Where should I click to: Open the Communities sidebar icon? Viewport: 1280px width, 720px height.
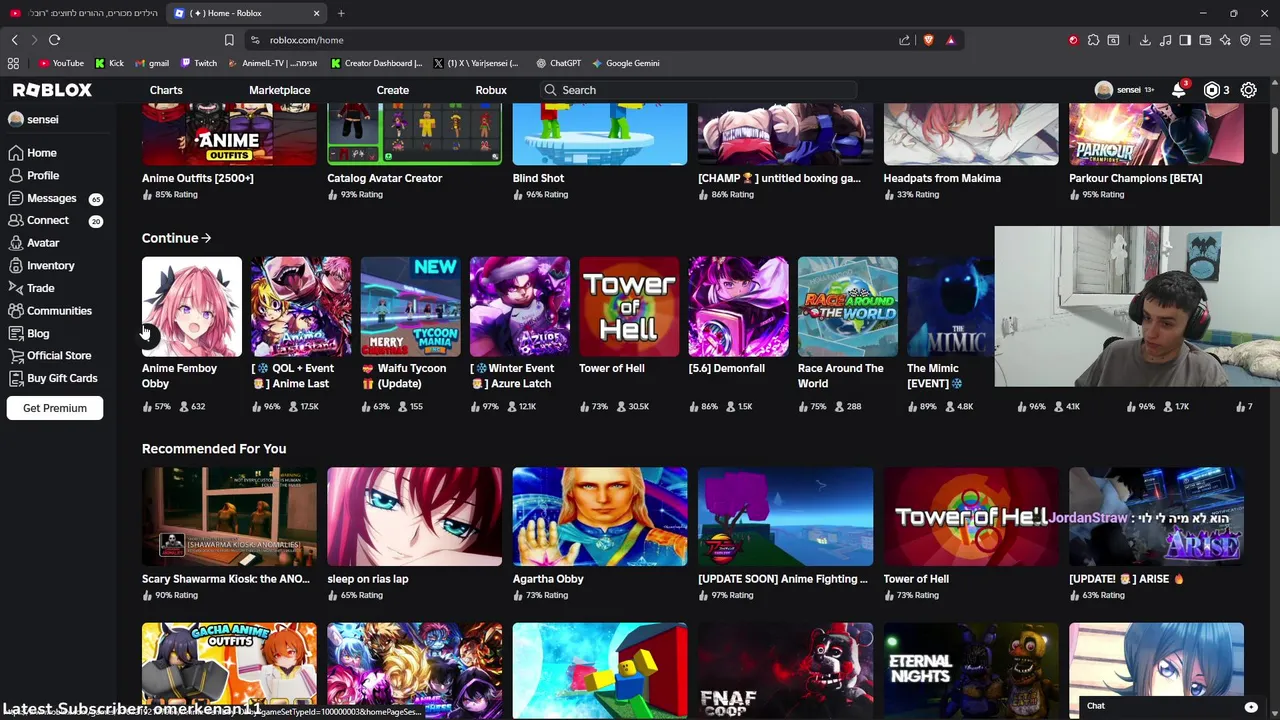(15, 311)
